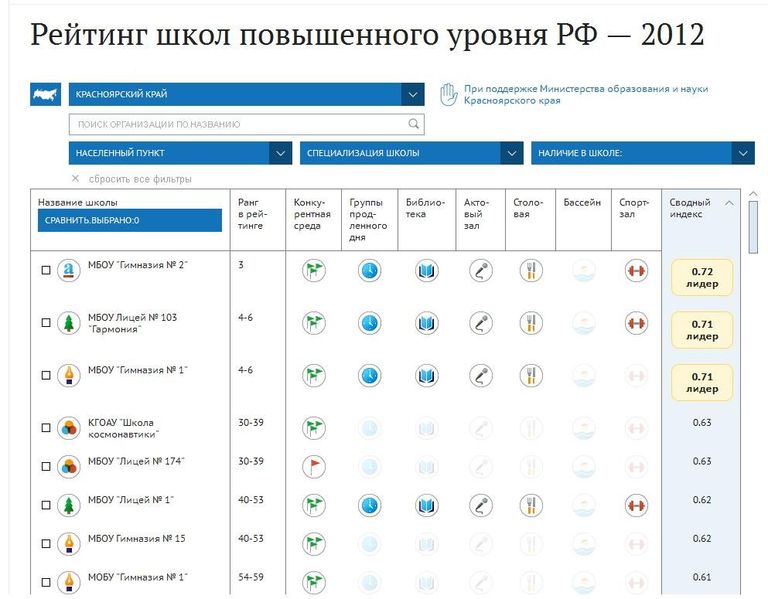Screen dimensions: 768x599
Task: Open the Специализация школы dropdown
Action: [x=411, y=153]
